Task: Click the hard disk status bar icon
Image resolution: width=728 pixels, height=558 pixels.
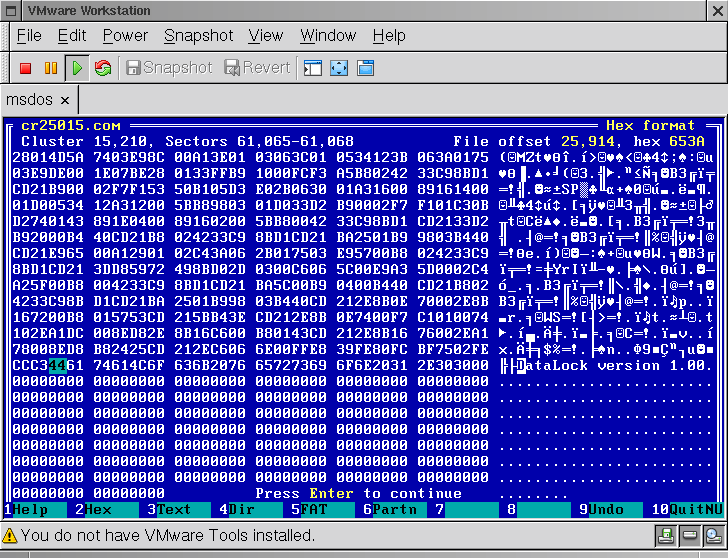Action: [690, 536]
